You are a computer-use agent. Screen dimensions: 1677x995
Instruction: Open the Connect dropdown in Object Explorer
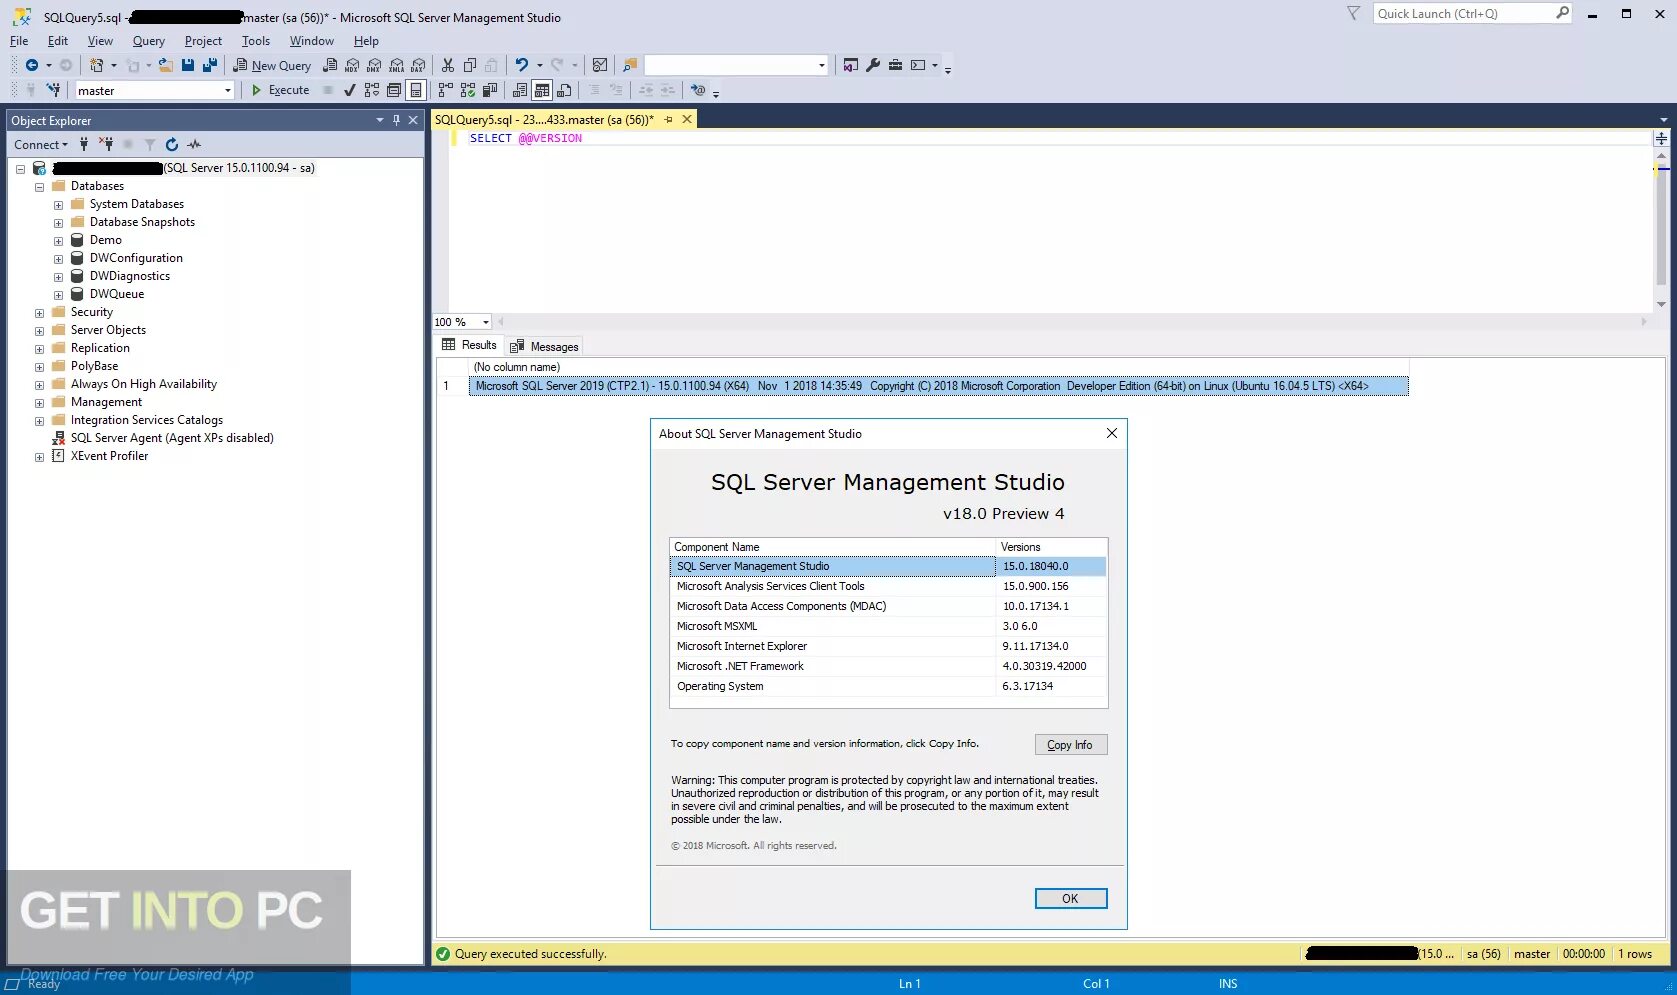point(41,144)
